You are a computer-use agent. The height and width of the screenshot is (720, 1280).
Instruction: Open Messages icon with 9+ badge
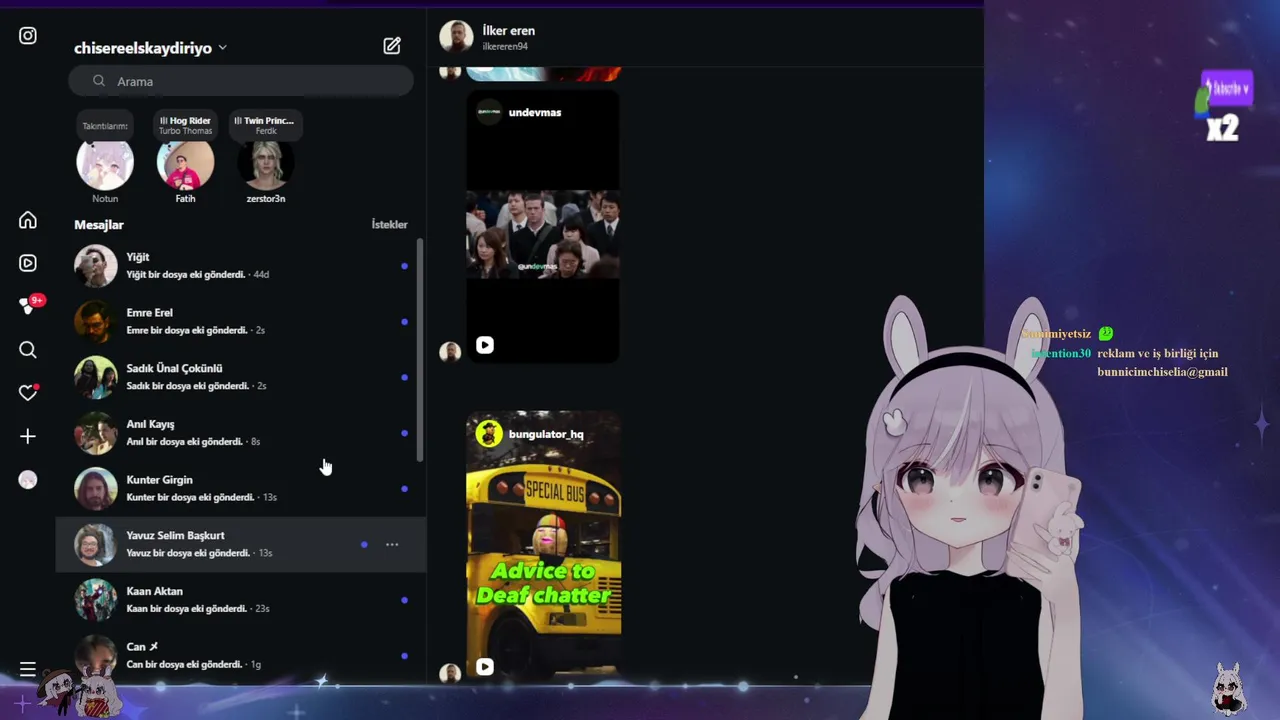click(x=30, y=305)
